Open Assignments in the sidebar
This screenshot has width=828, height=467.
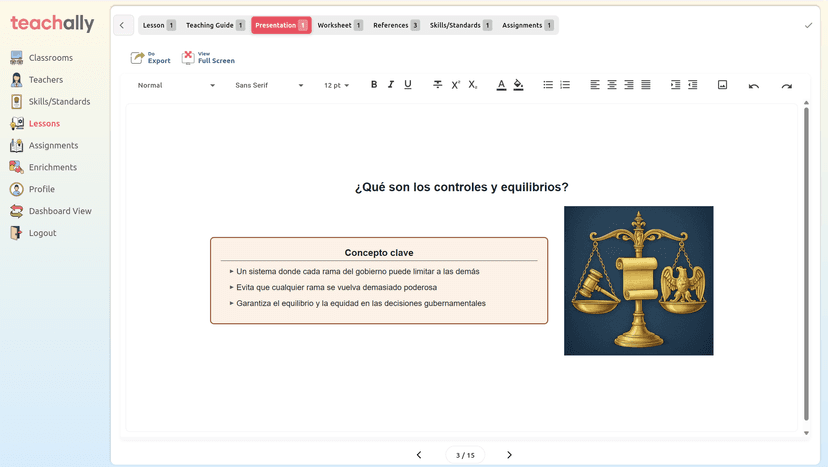click(44, 145)
